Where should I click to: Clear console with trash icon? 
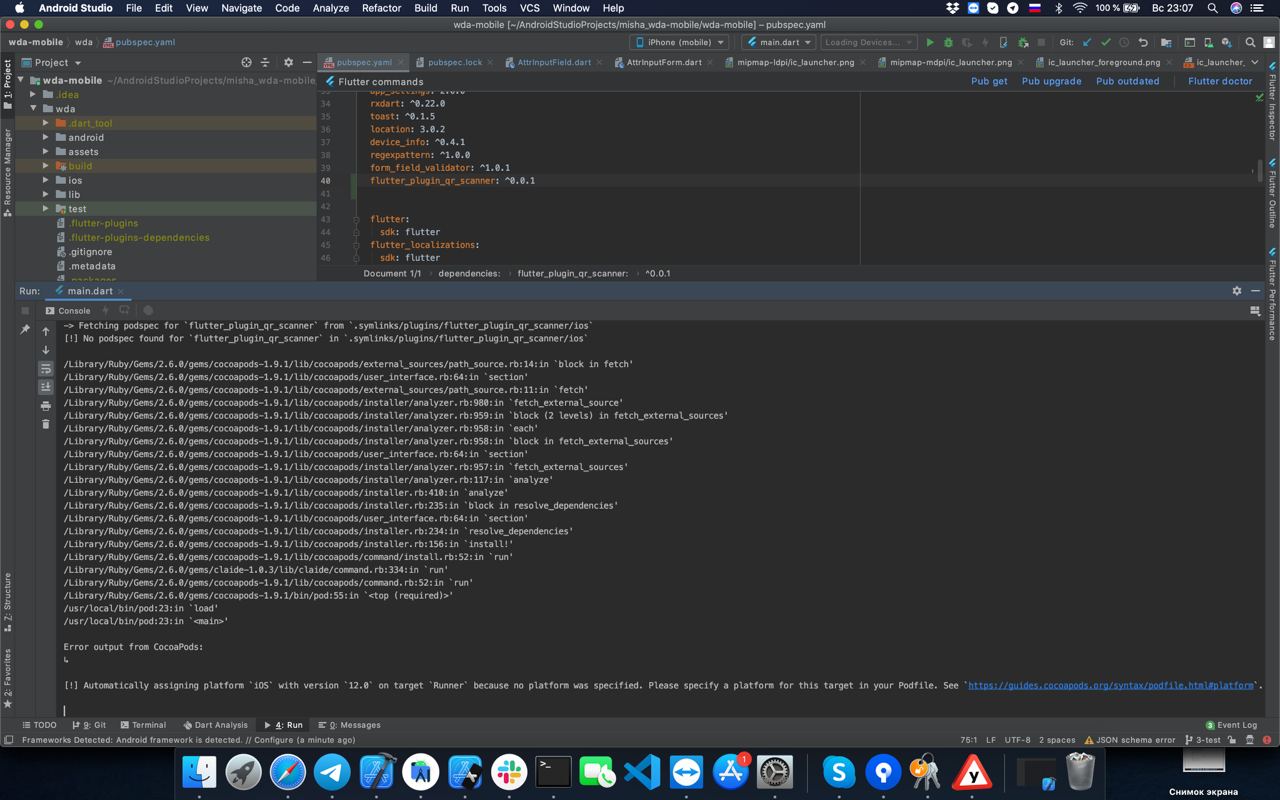tap(46, 424)
